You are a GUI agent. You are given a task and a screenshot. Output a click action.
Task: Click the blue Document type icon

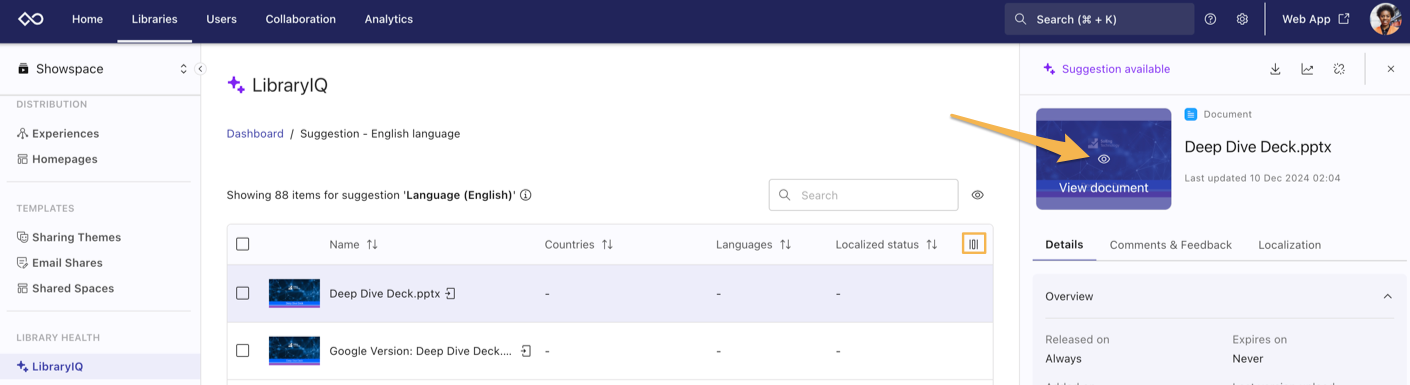click(1191, 114)
